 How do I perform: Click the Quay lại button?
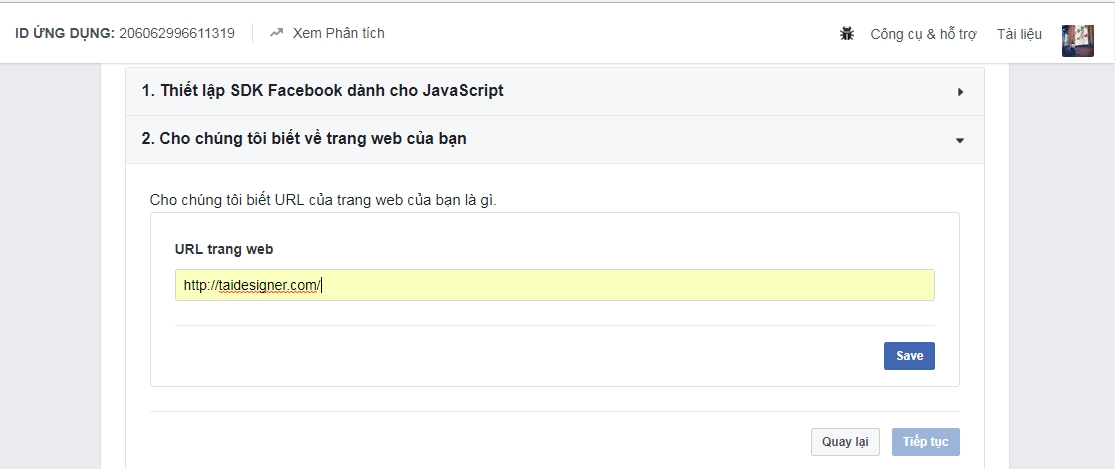(x=844, y=442)
